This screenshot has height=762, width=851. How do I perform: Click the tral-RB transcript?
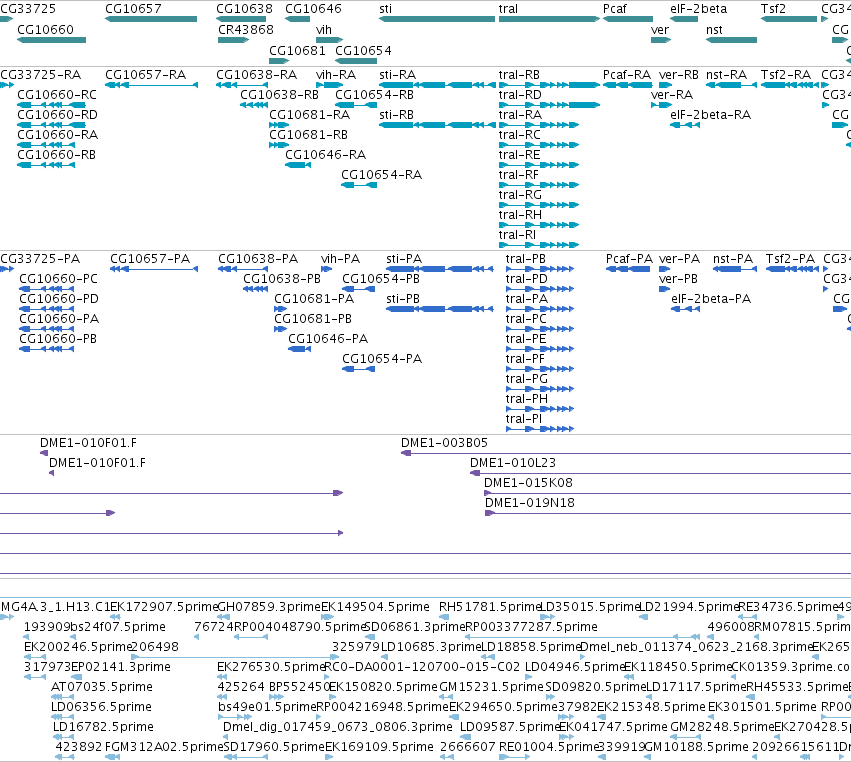click(x=549, y=85)
